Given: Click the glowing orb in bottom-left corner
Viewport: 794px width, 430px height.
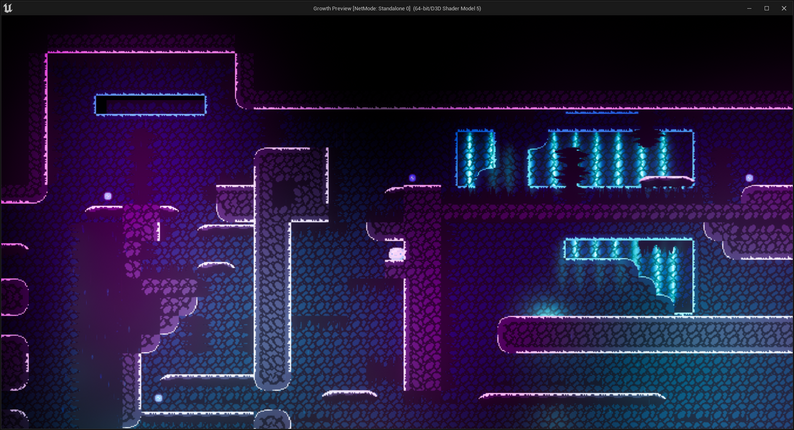Looking at the screenshot, I should (158, 398).
